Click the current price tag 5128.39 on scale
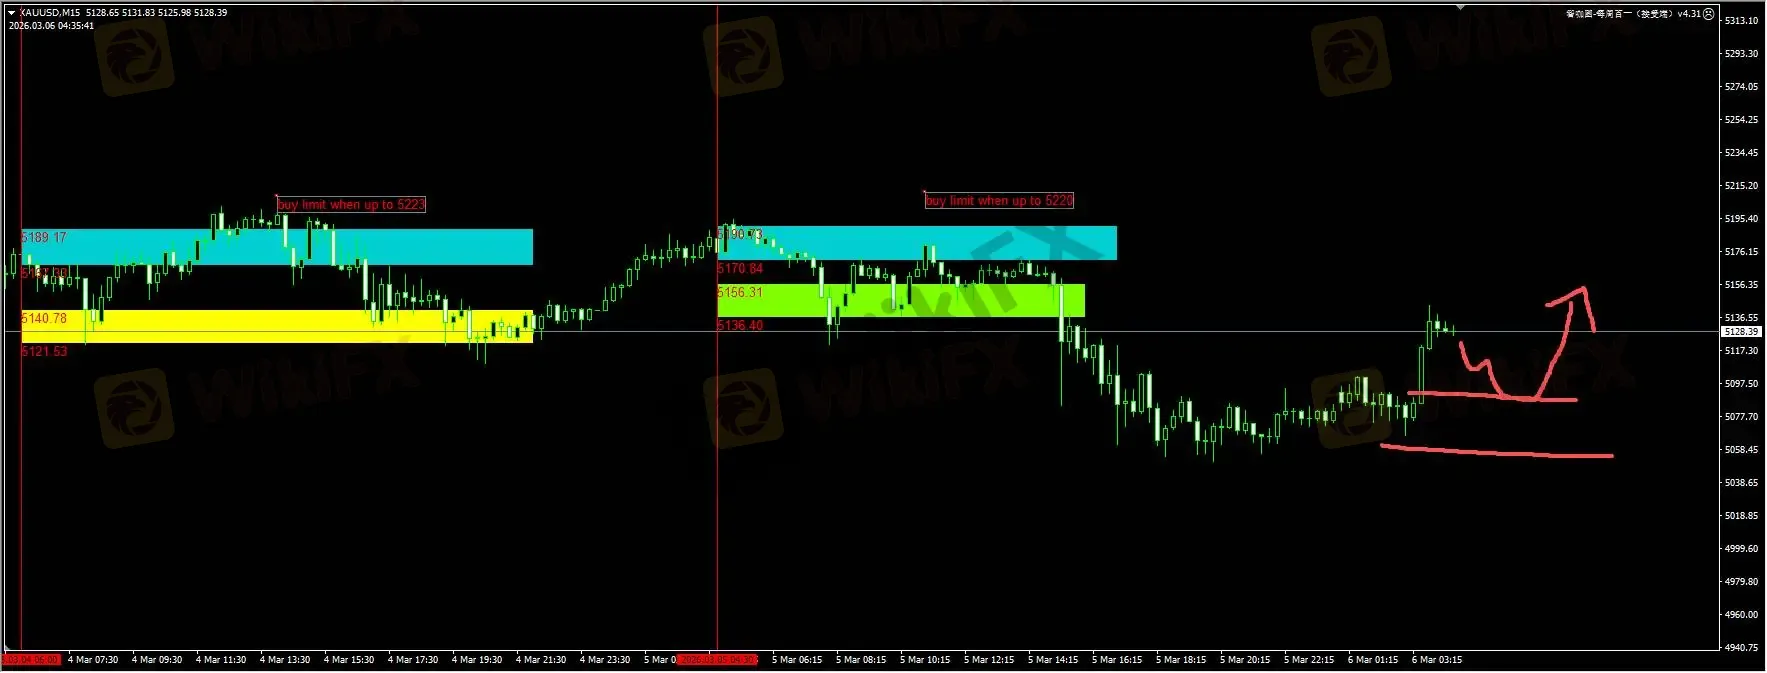Viewport: 1767px width, 673px height. [1741, 331]
